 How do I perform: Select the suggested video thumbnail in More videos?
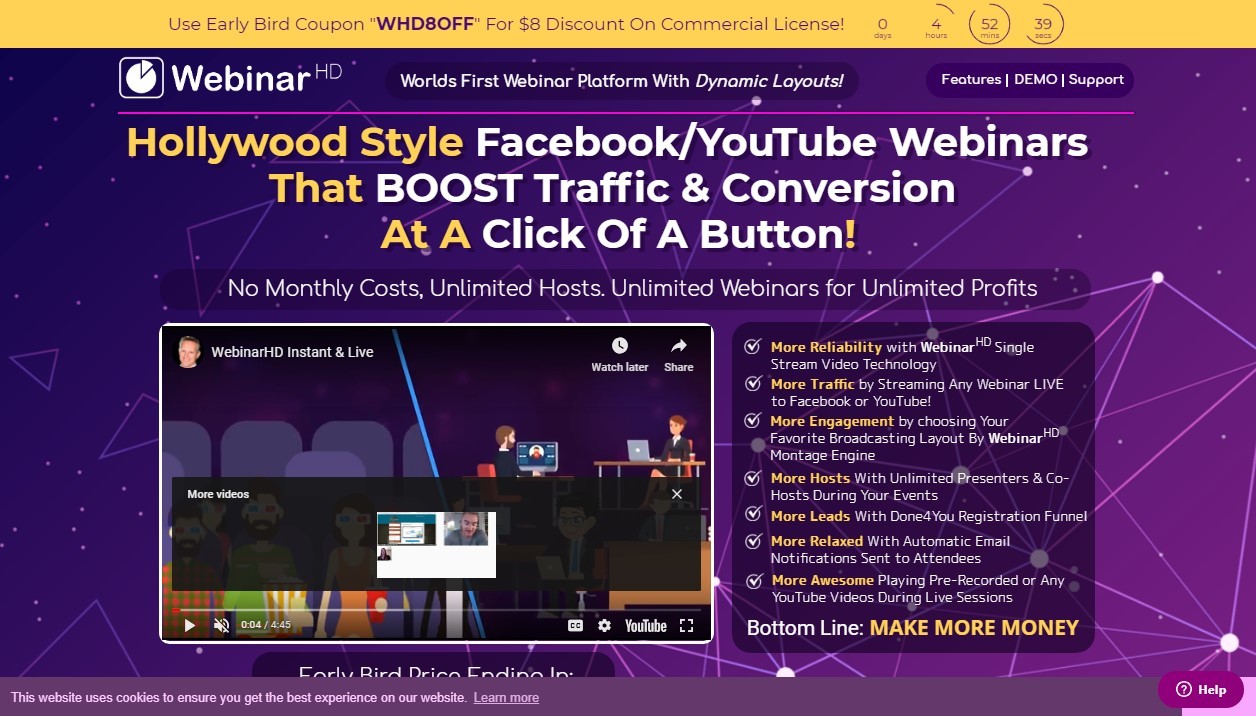(x=436, y=545)
